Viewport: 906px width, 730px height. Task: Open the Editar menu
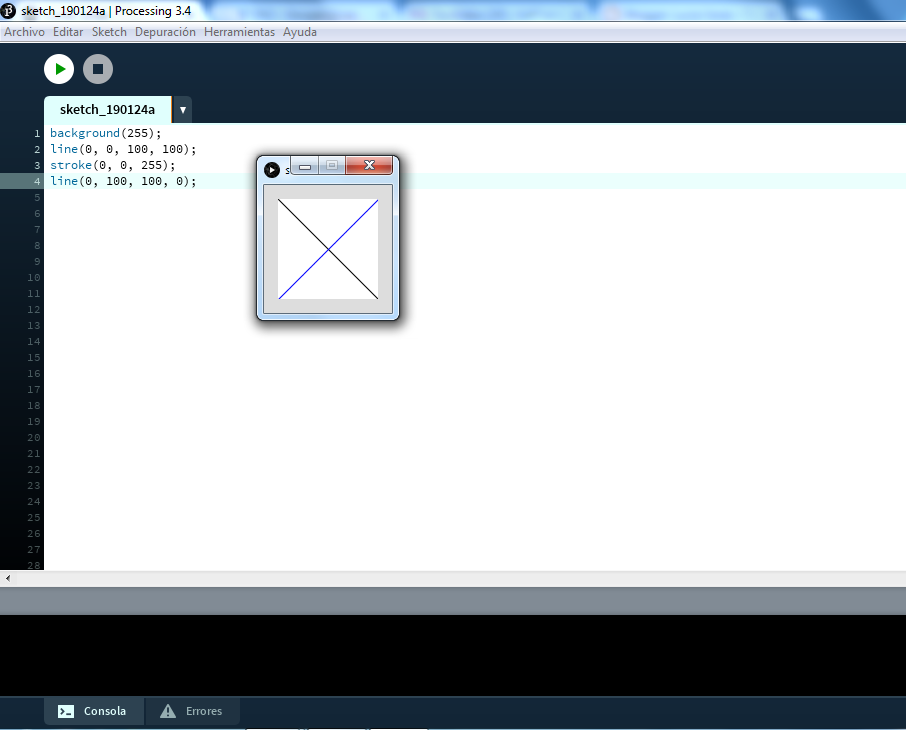68,32
